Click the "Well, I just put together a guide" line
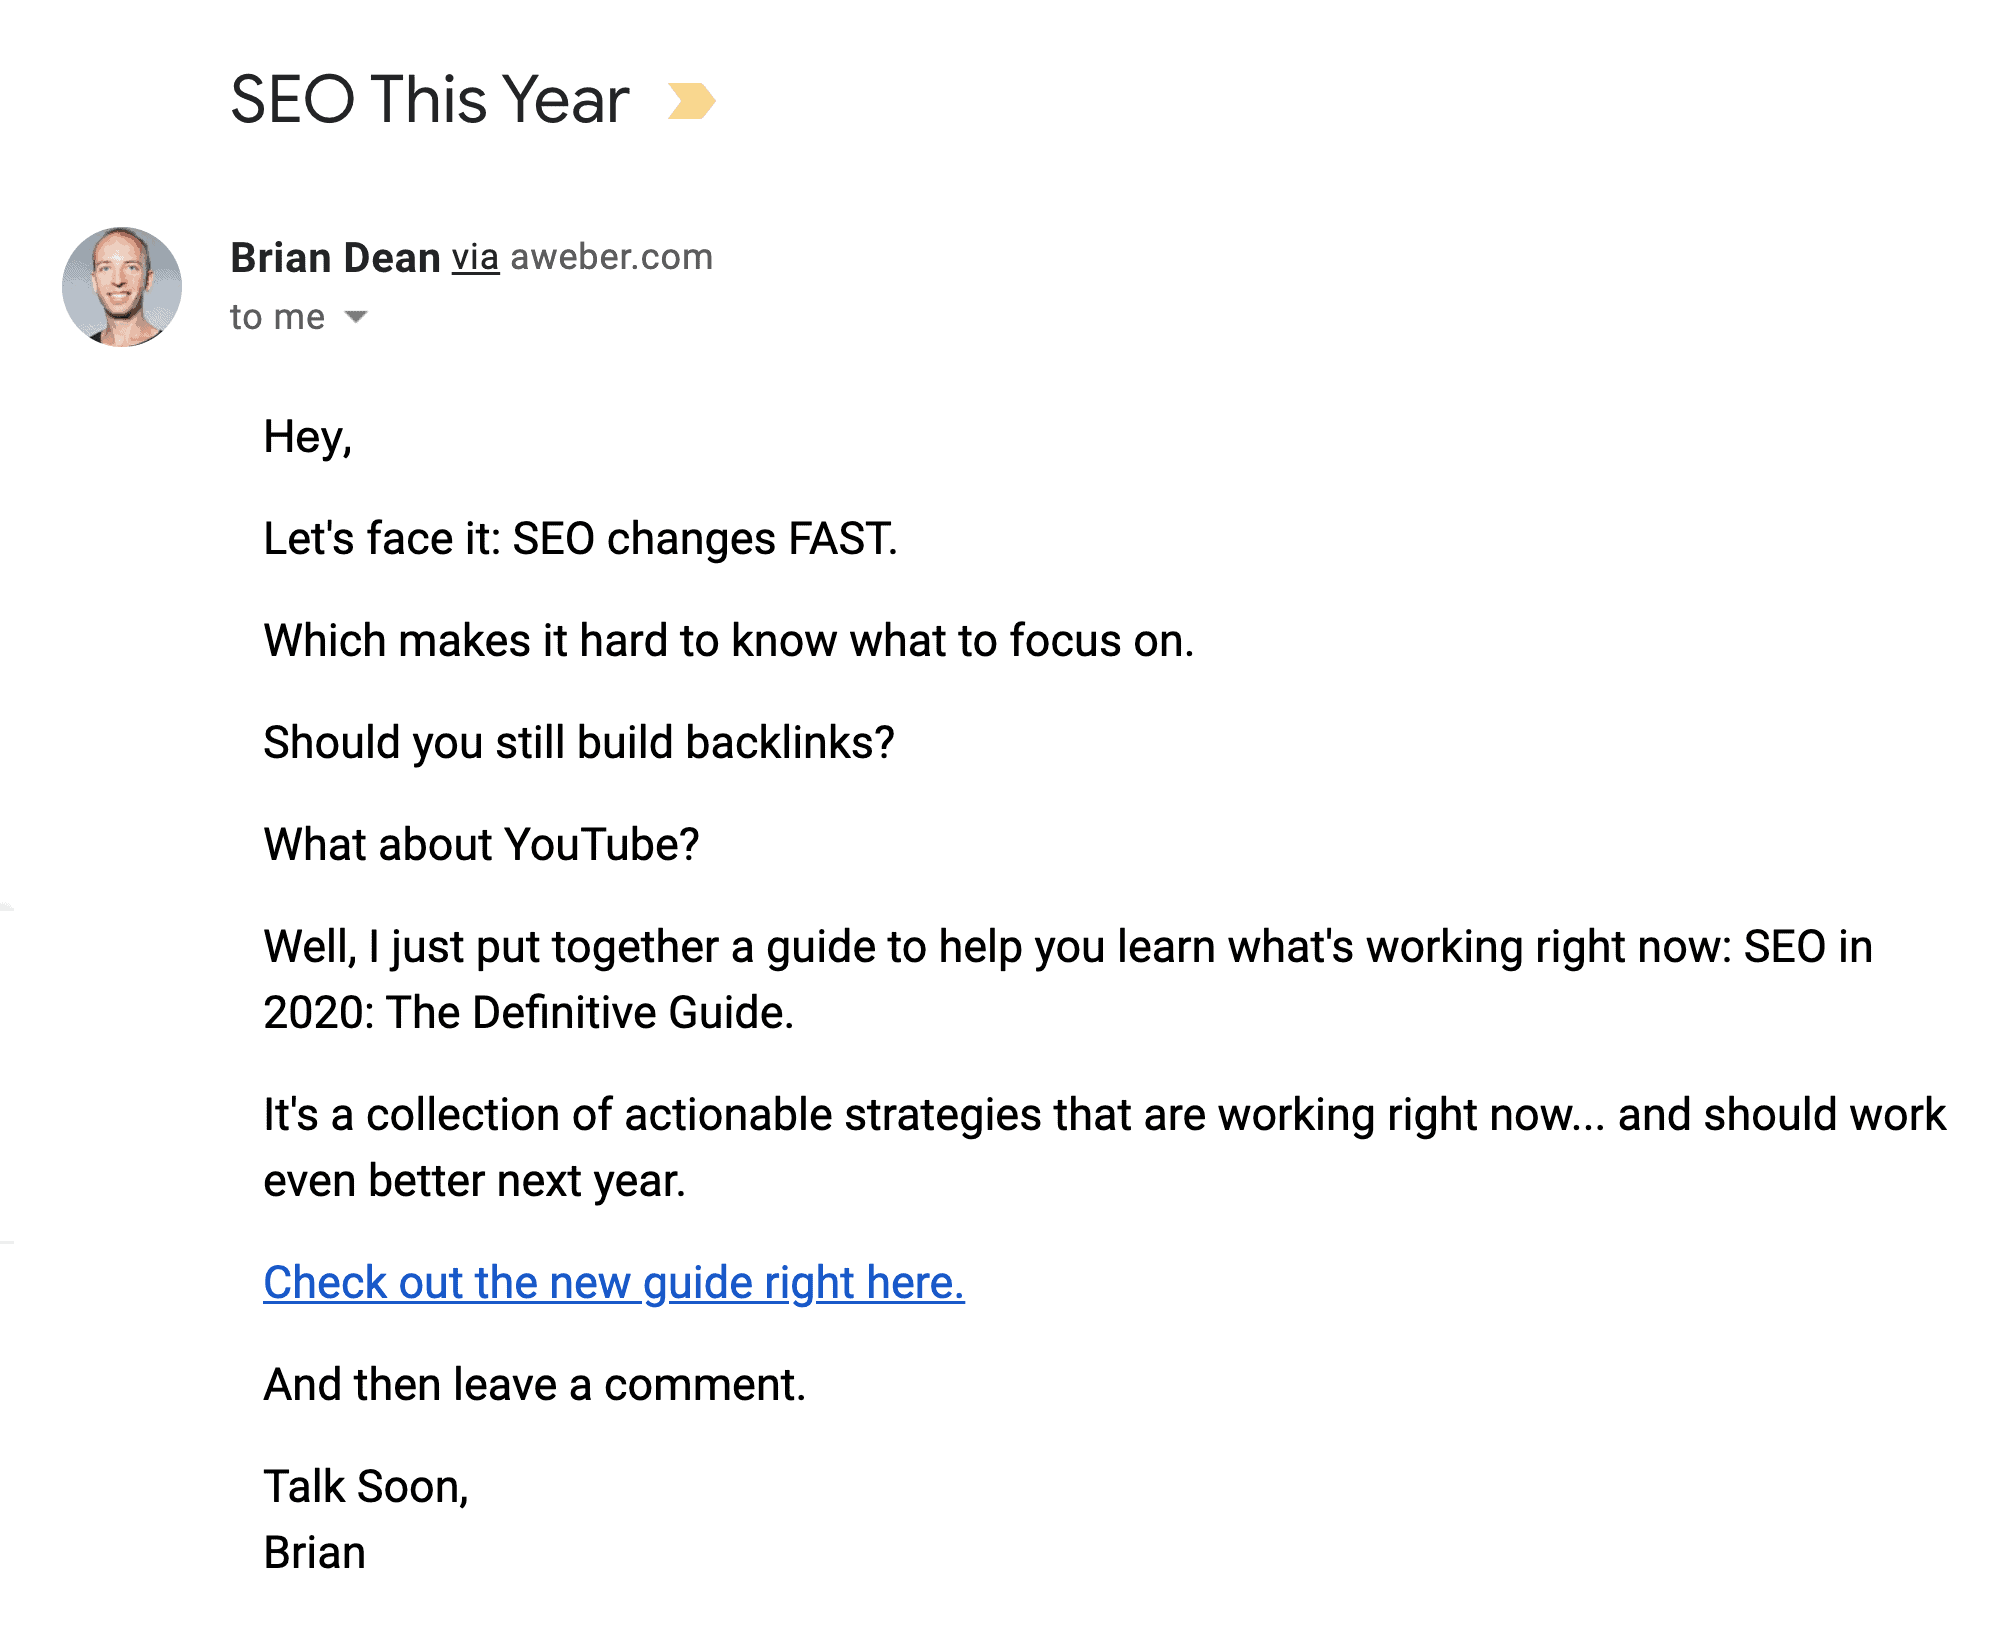This screenshot has height=1640, width=2016. coord(1068,947)
